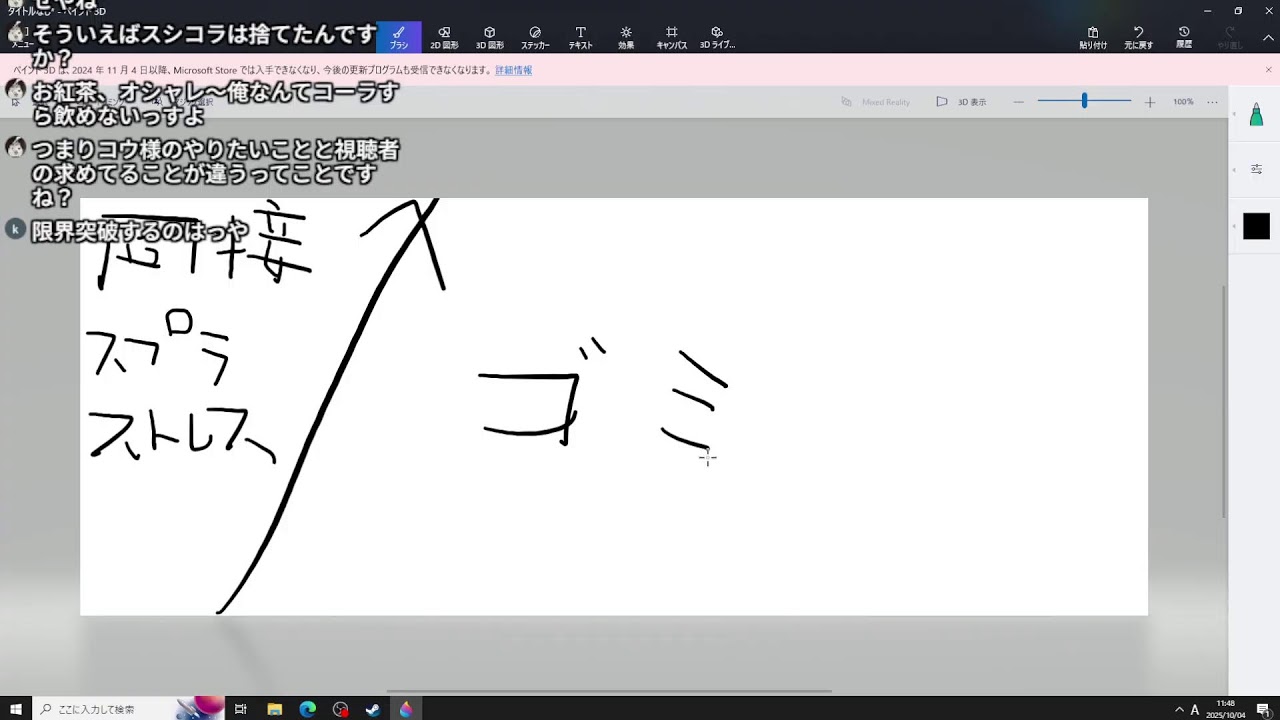Collapse the top ribbon with the chevron
Screen dimensions: 1280x720
(x=1269, y=38)
